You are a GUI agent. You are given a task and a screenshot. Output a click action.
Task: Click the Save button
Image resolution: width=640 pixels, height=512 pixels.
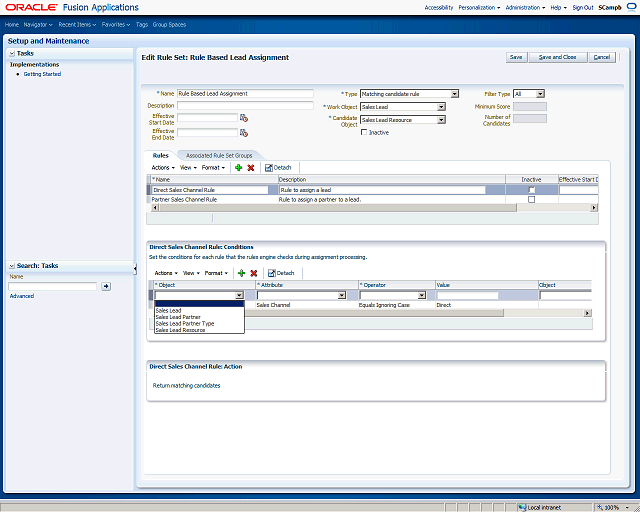point(516,57)
